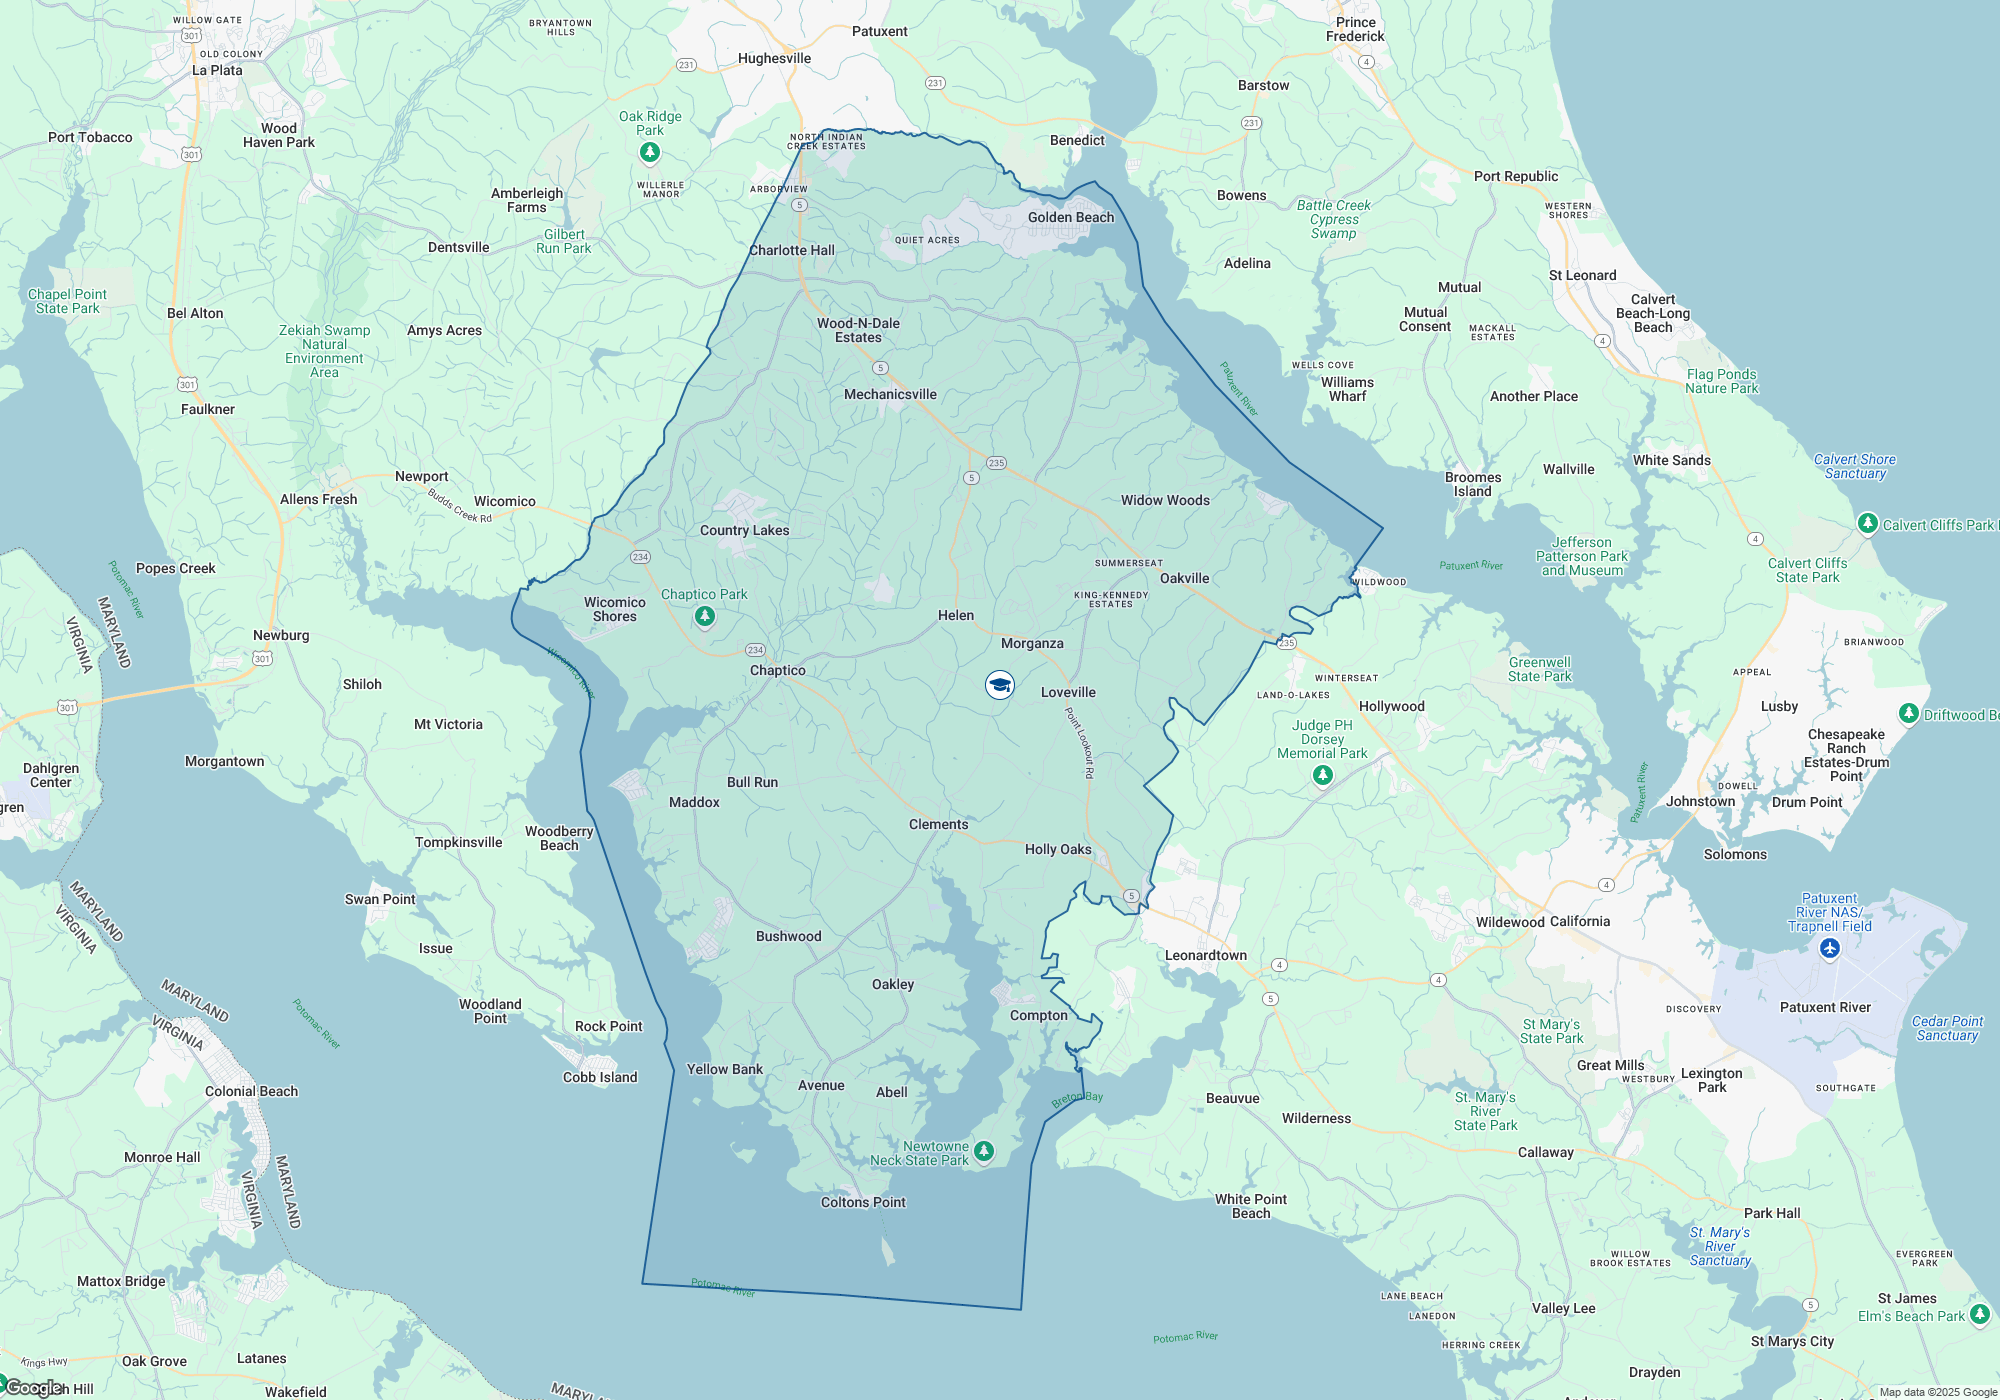Click the Loveville label

1068,692
